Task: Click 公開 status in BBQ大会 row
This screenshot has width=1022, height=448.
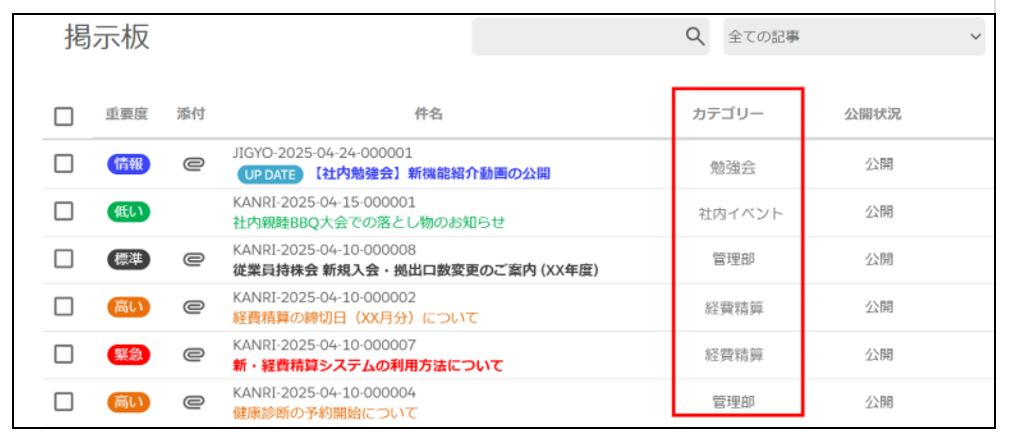Action: pyautogui.click(x=879, y=211)
